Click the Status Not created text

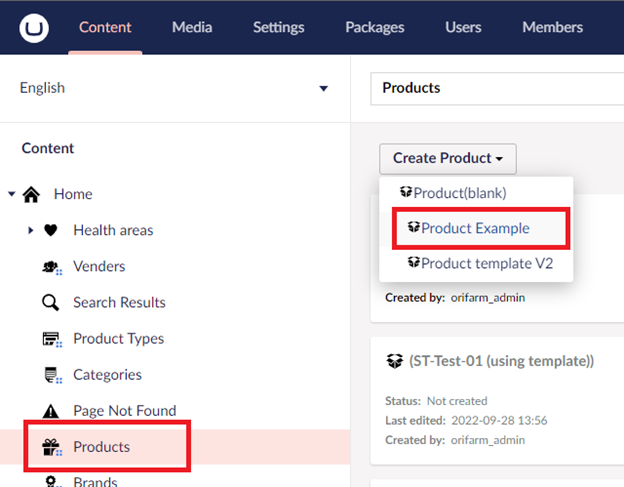[x=436, y=401]
